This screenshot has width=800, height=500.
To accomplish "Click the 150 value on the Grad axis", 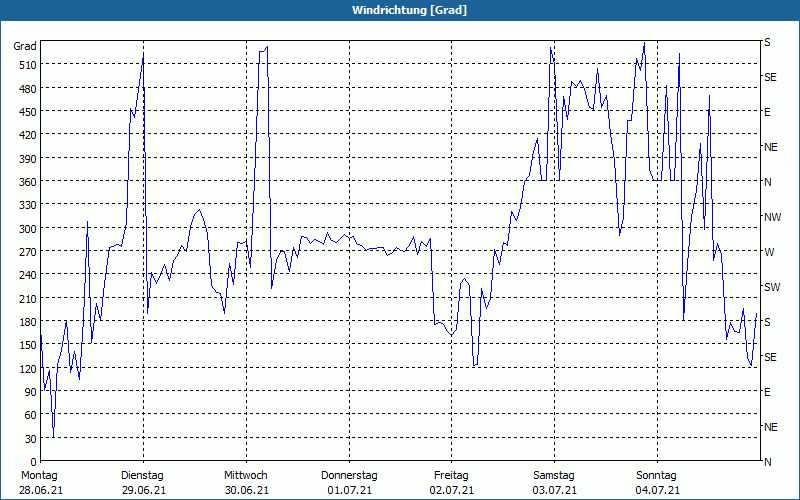I will (x=28, y=345).
